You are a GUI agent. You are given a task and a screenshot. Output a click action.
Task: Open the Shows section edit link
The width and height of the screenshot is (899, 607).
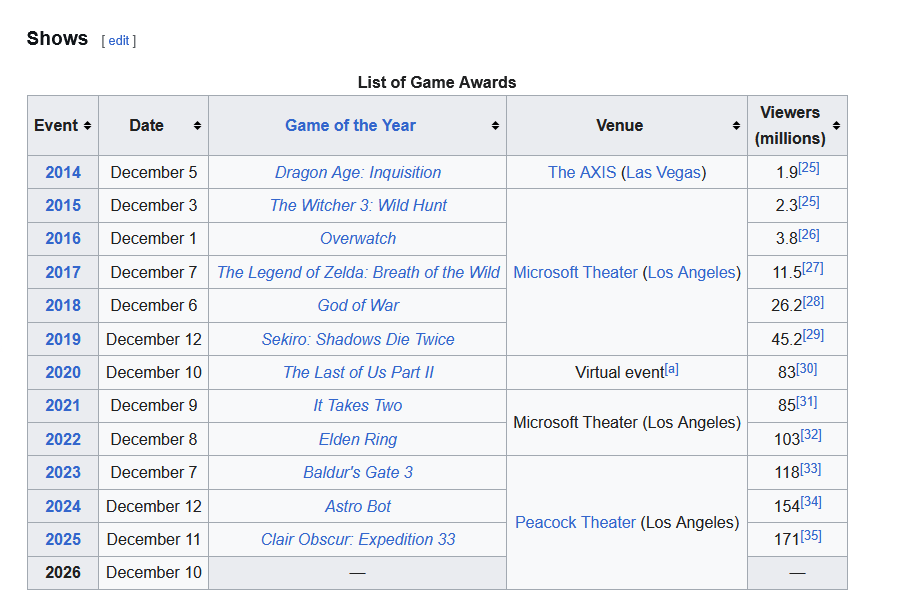tap(119, 41)
